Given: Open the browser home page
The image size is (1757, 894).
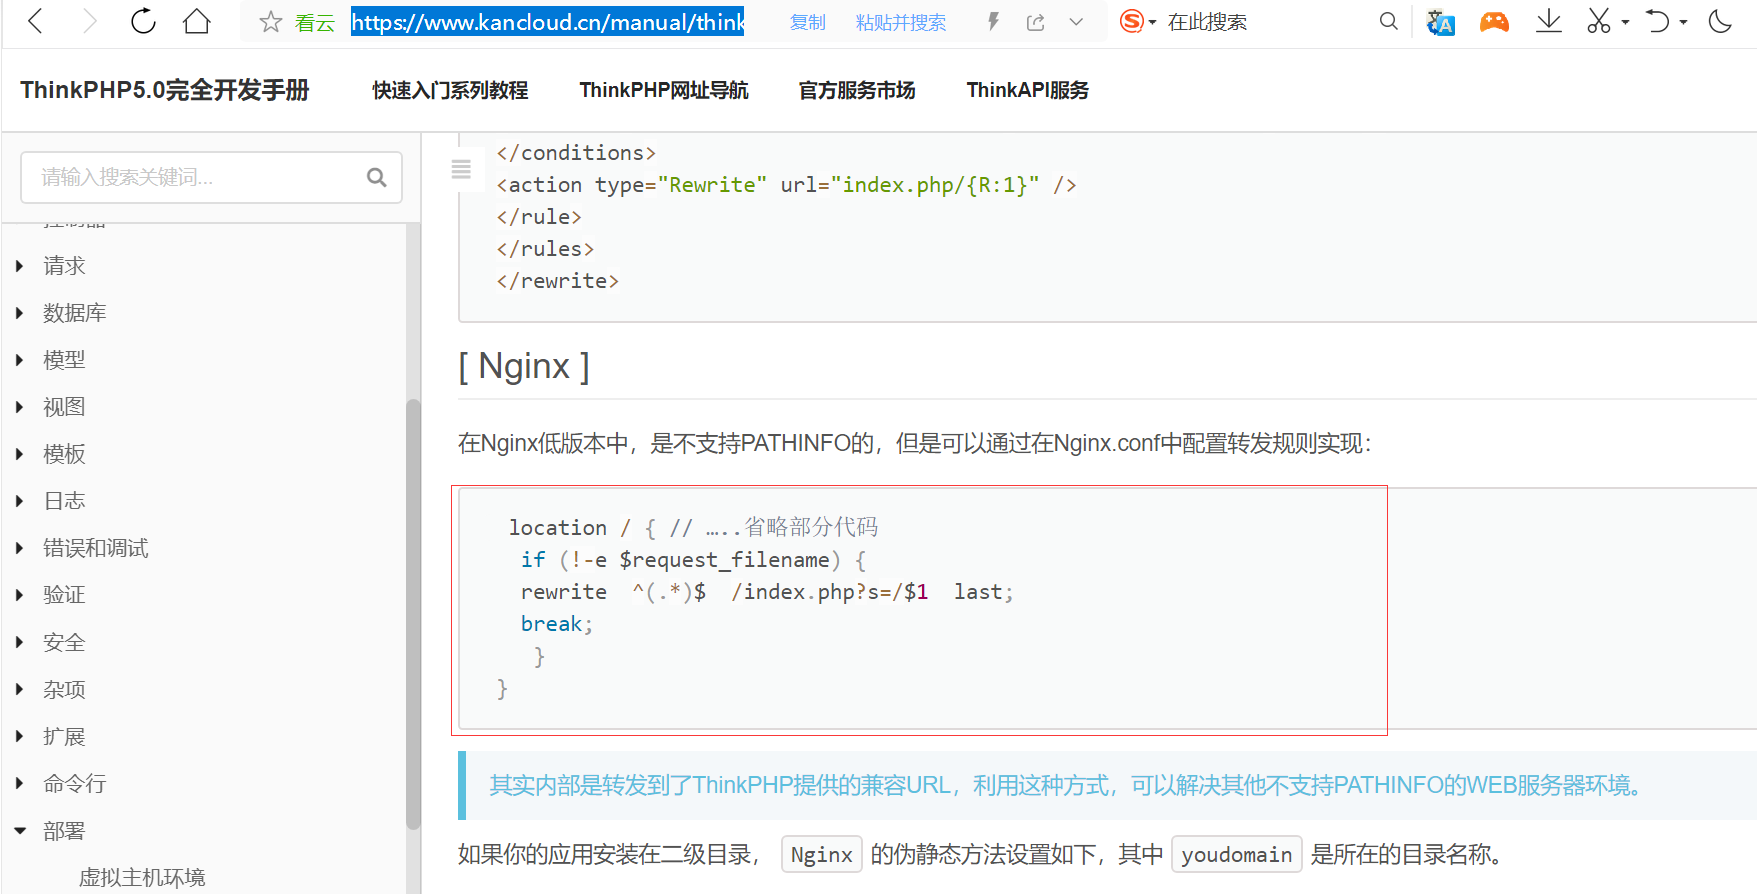Looking at the screenshot, I should tap(197, 21).
